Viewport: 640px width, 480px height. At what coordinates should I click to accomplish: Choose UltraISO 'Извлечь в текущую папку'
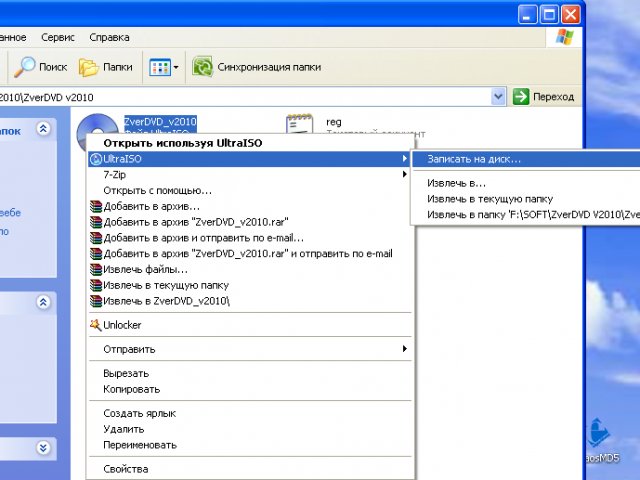point(526,199)
